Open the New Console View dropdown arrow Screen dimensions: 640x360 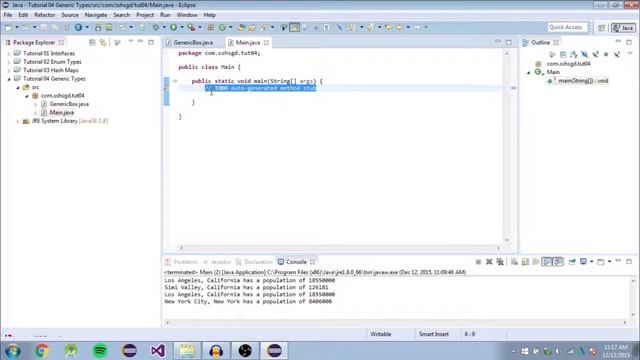[x=609, y=262]
